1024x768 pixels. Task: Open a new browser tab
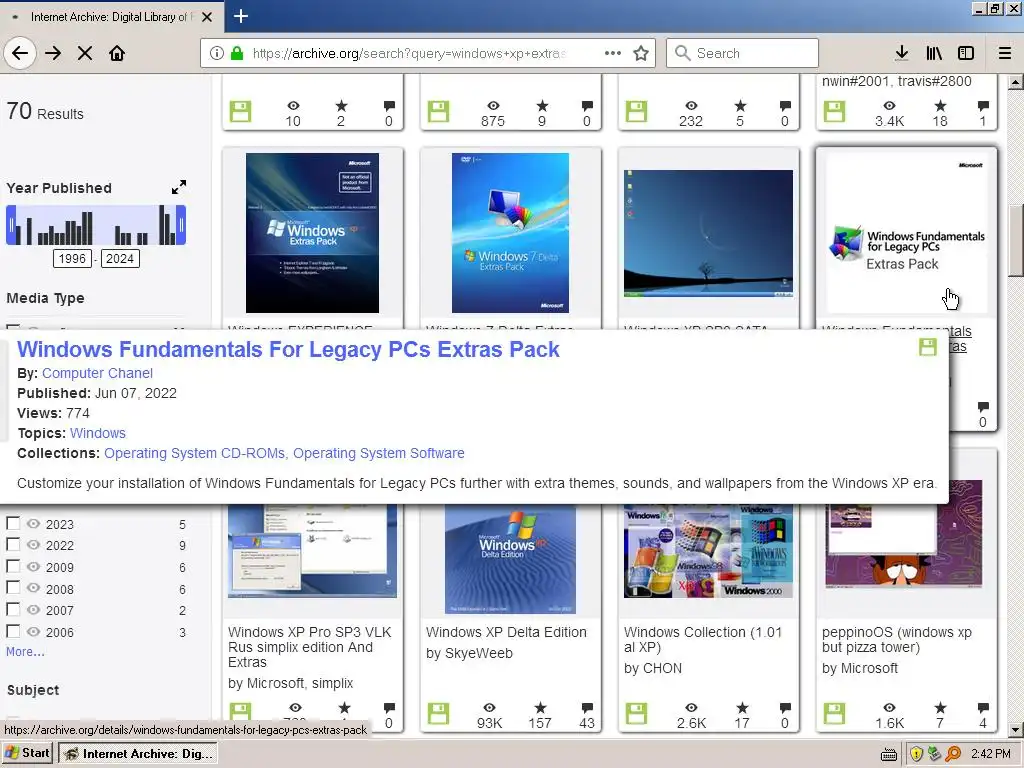(241, 16)
